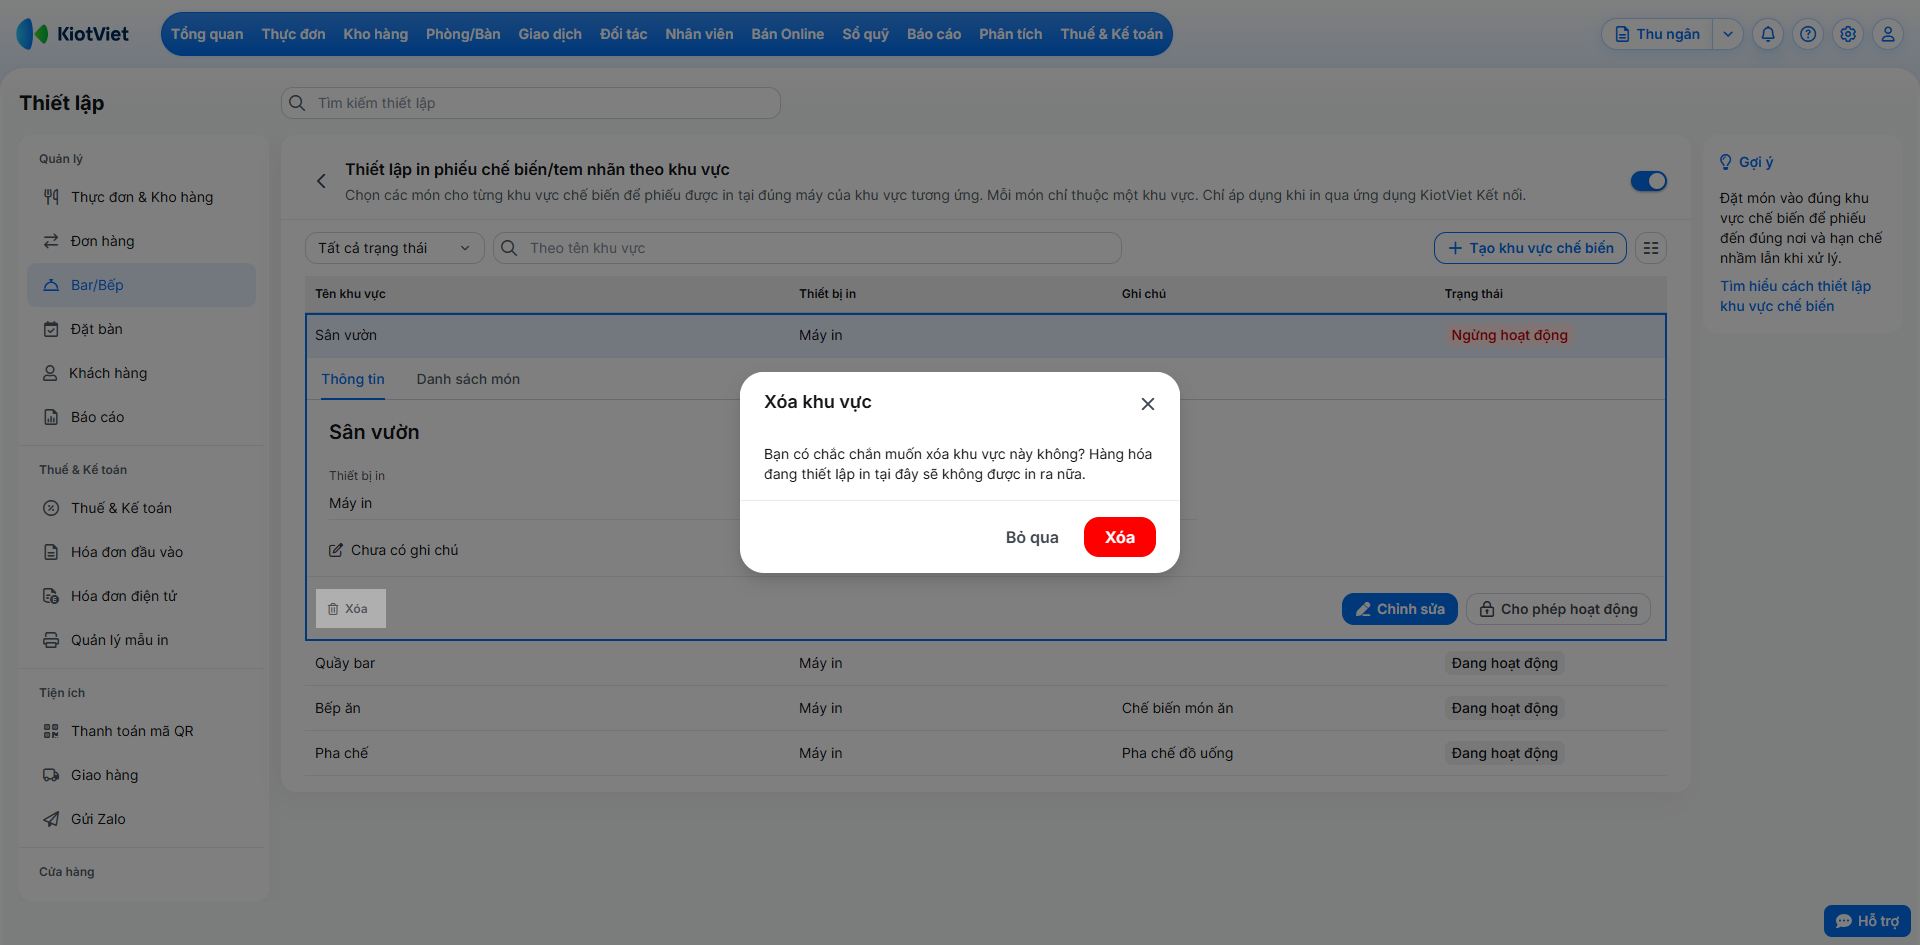The image size is (1920, 945).
Task: Click the magnifier icon in the area-name search
Action: [x=509, y=248]
